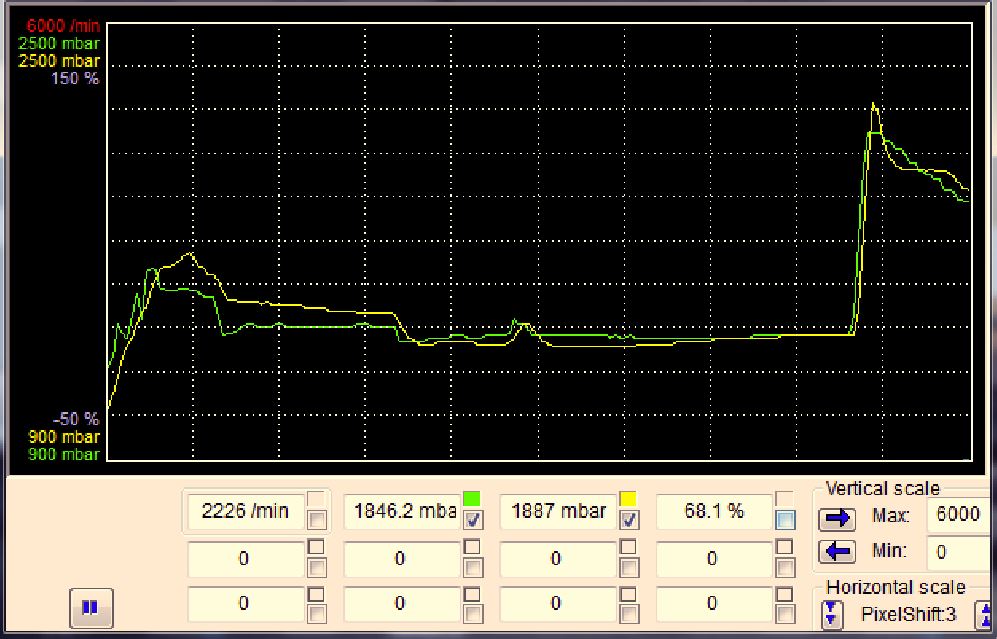This screenshot has width=997, height=639.
Task: Click the 'Vertical scale' group label
Action: tap(882, 488)
